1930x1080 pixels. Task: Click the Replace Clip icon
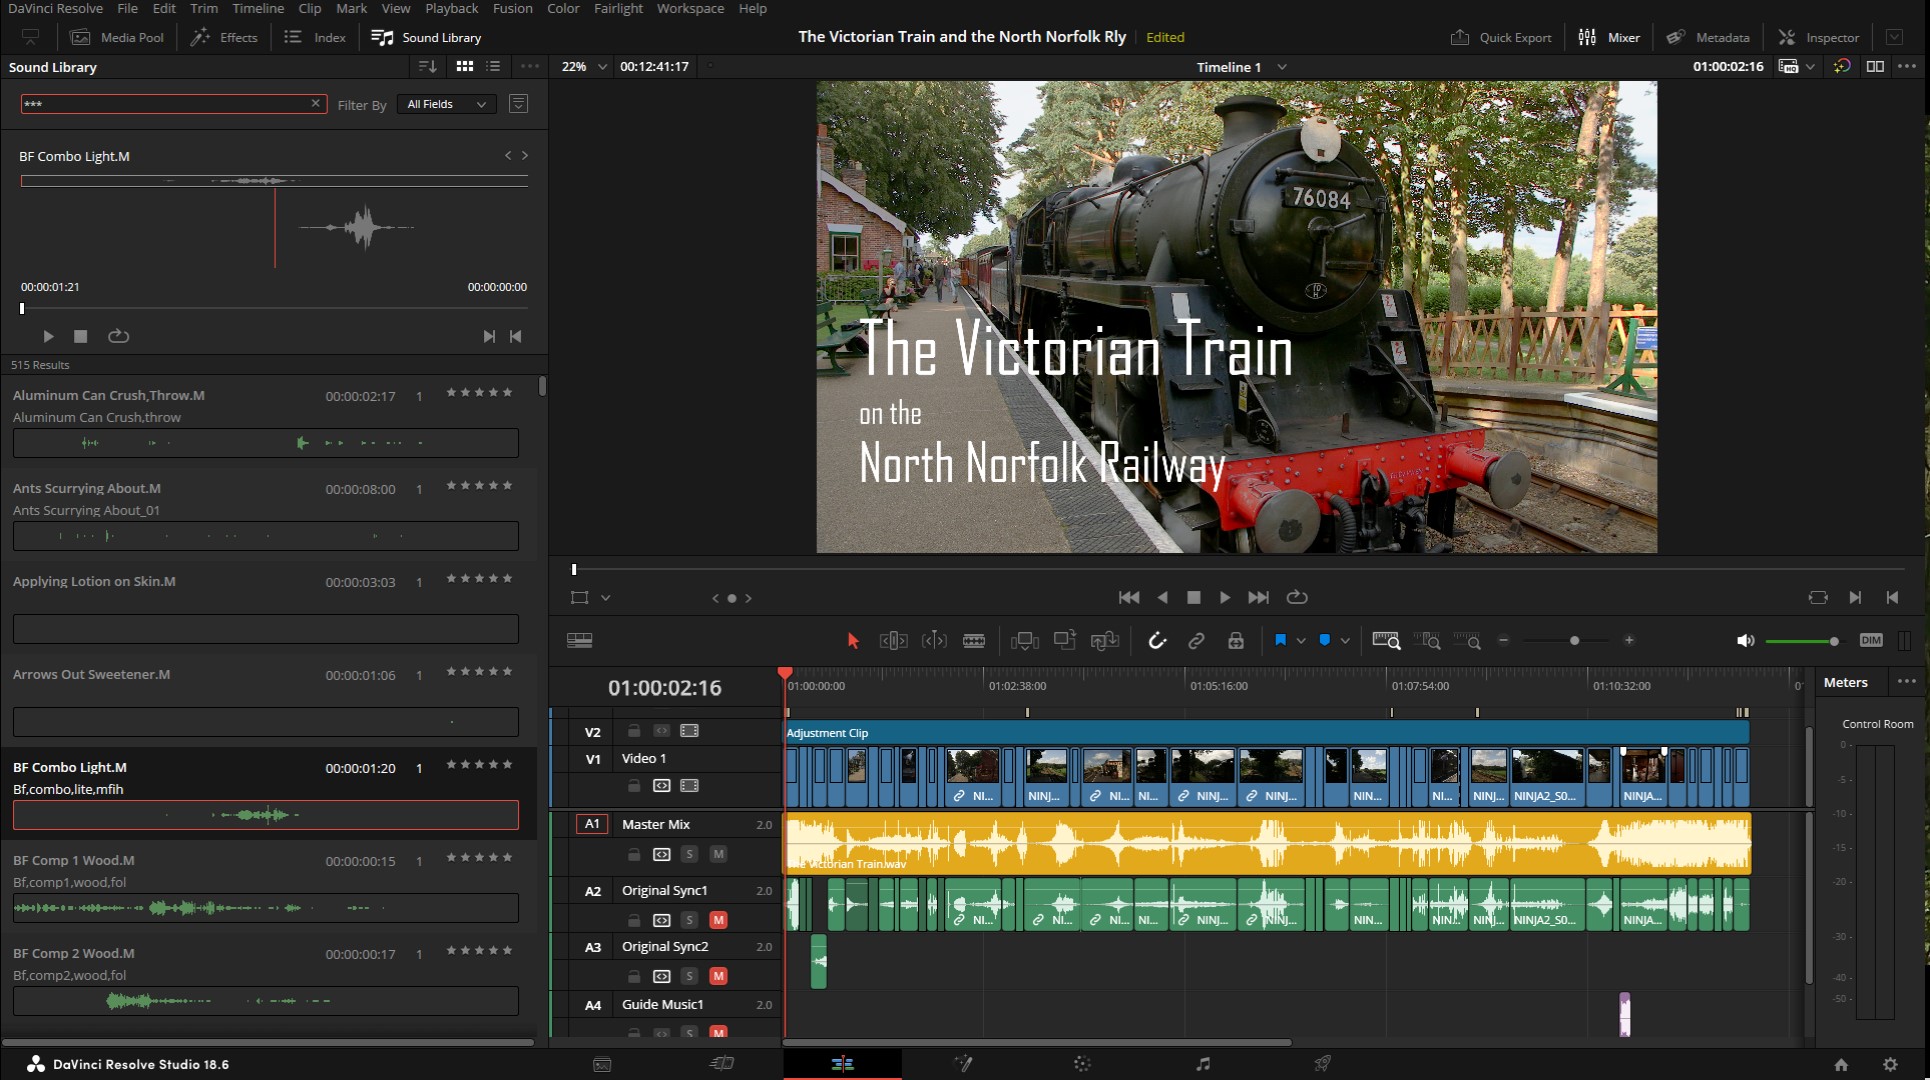(1105, 641)
